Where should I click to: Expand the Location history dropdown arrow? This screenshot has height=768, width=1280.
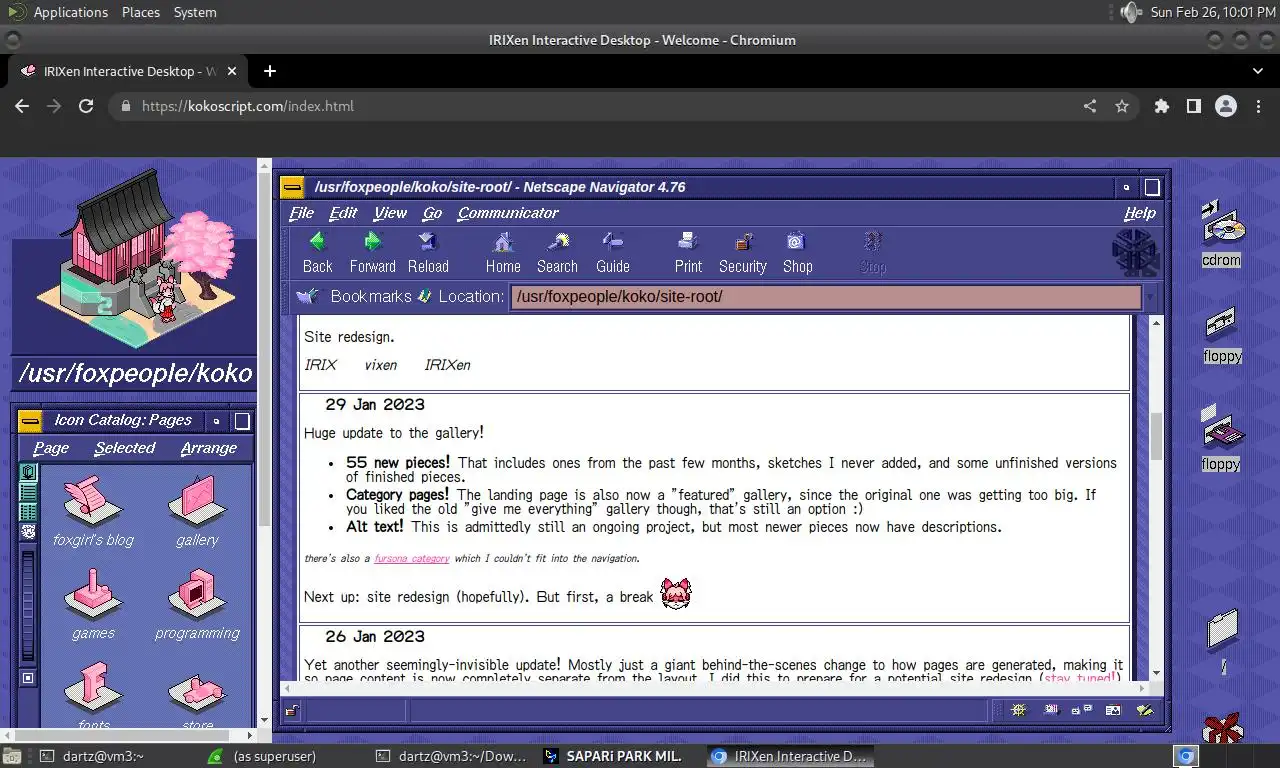coord(1151,296)
